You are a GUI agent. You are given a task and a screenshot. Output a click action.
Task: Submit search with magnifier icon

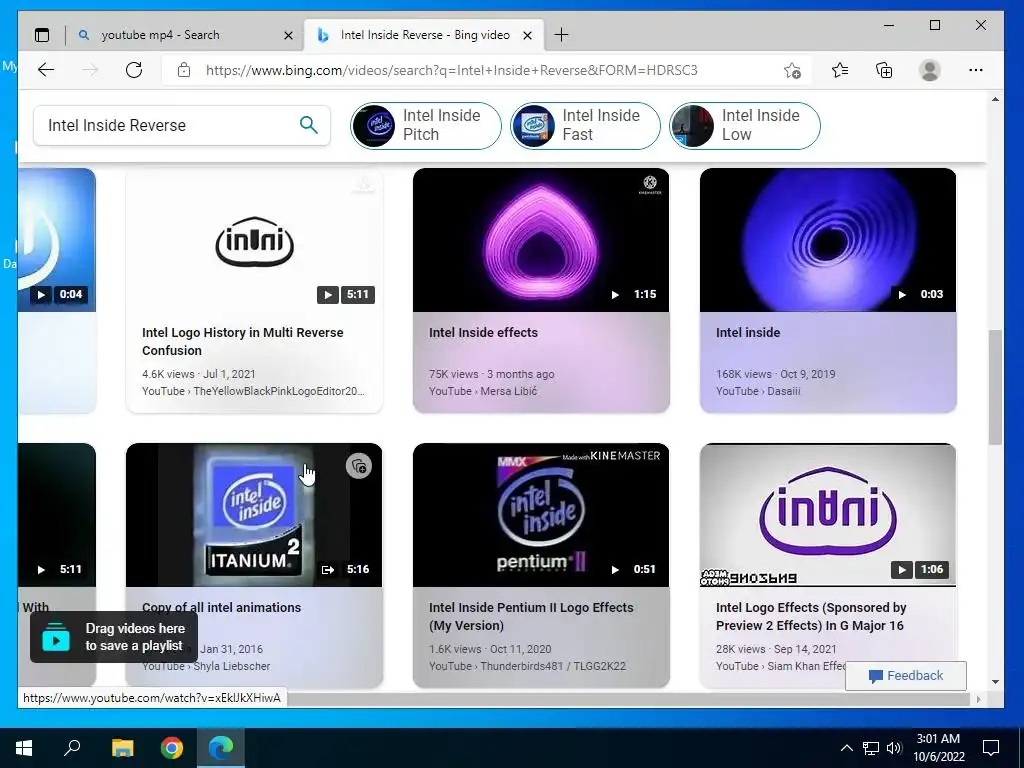pos(309,124)
